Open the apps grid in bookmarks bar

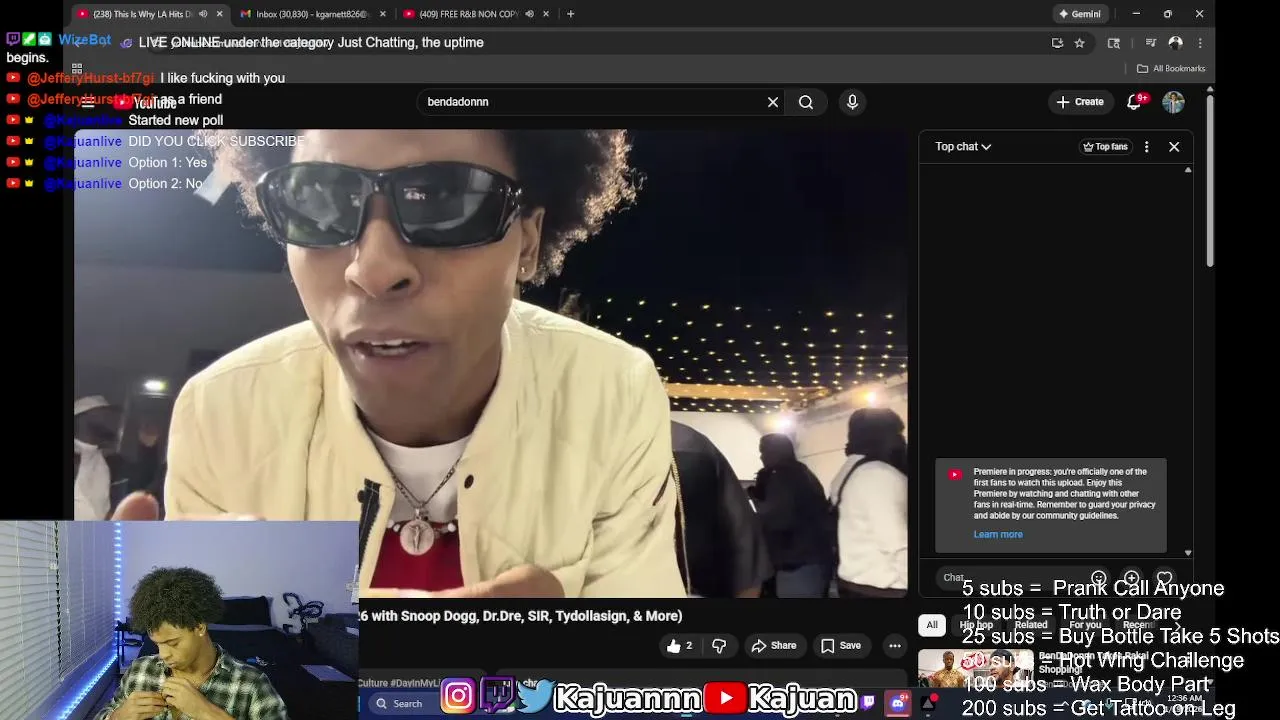click(x=77, y=68)
